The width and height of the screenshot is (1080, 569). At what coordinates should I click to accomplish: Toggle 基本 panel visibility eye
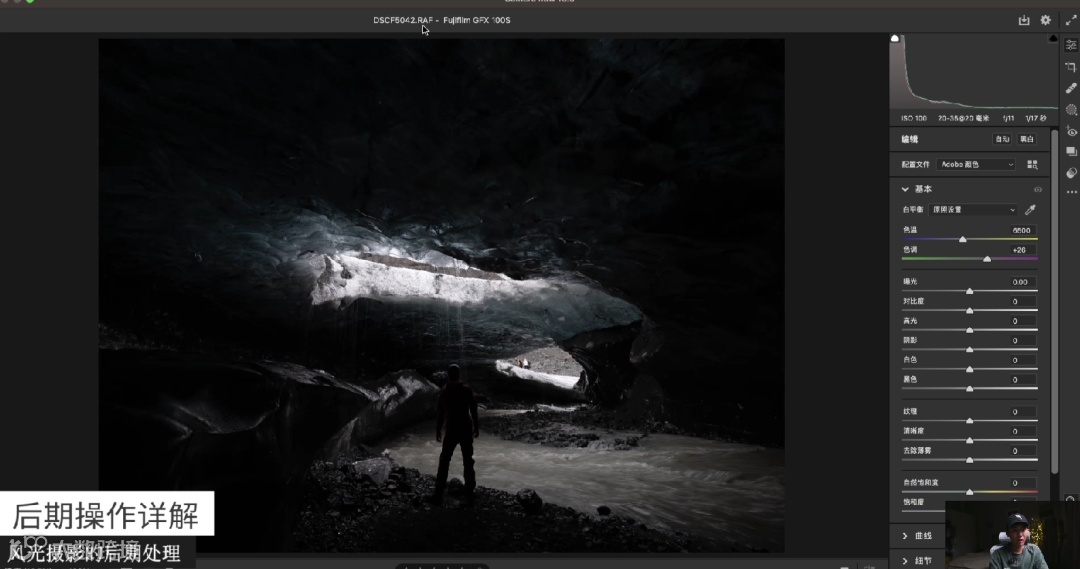coord(1037,189)
